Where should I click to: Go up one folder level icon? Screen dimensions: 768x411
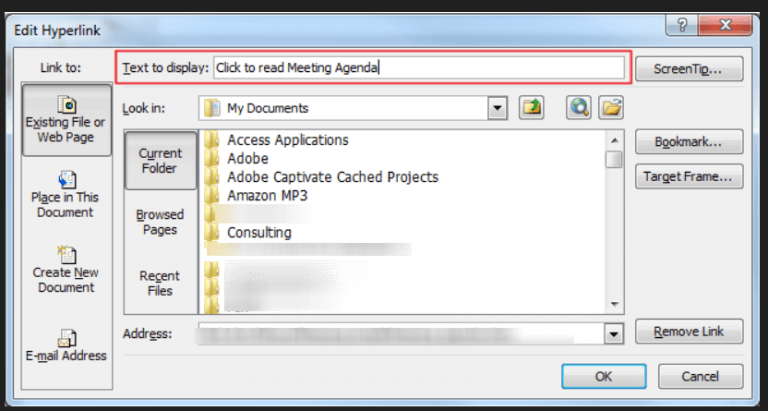(x=531, y=108)
